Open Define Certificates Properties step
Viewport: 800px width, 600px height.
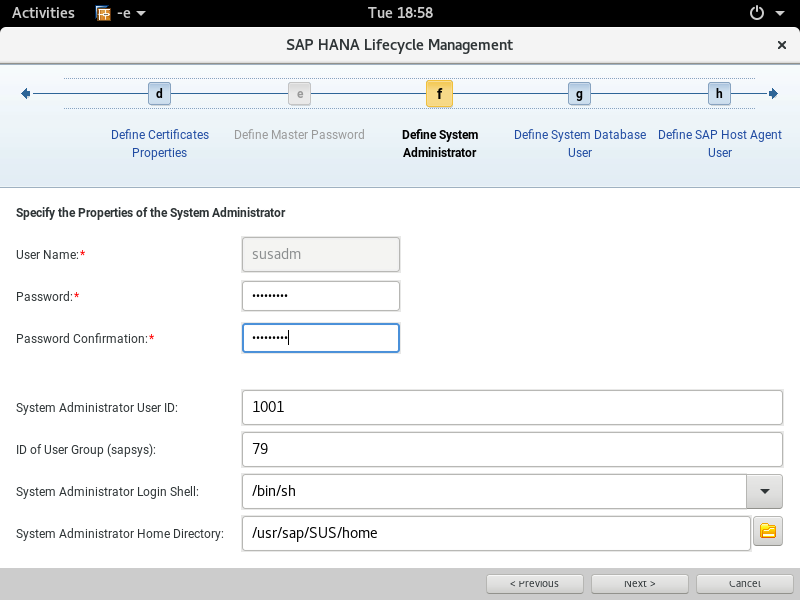160,143
